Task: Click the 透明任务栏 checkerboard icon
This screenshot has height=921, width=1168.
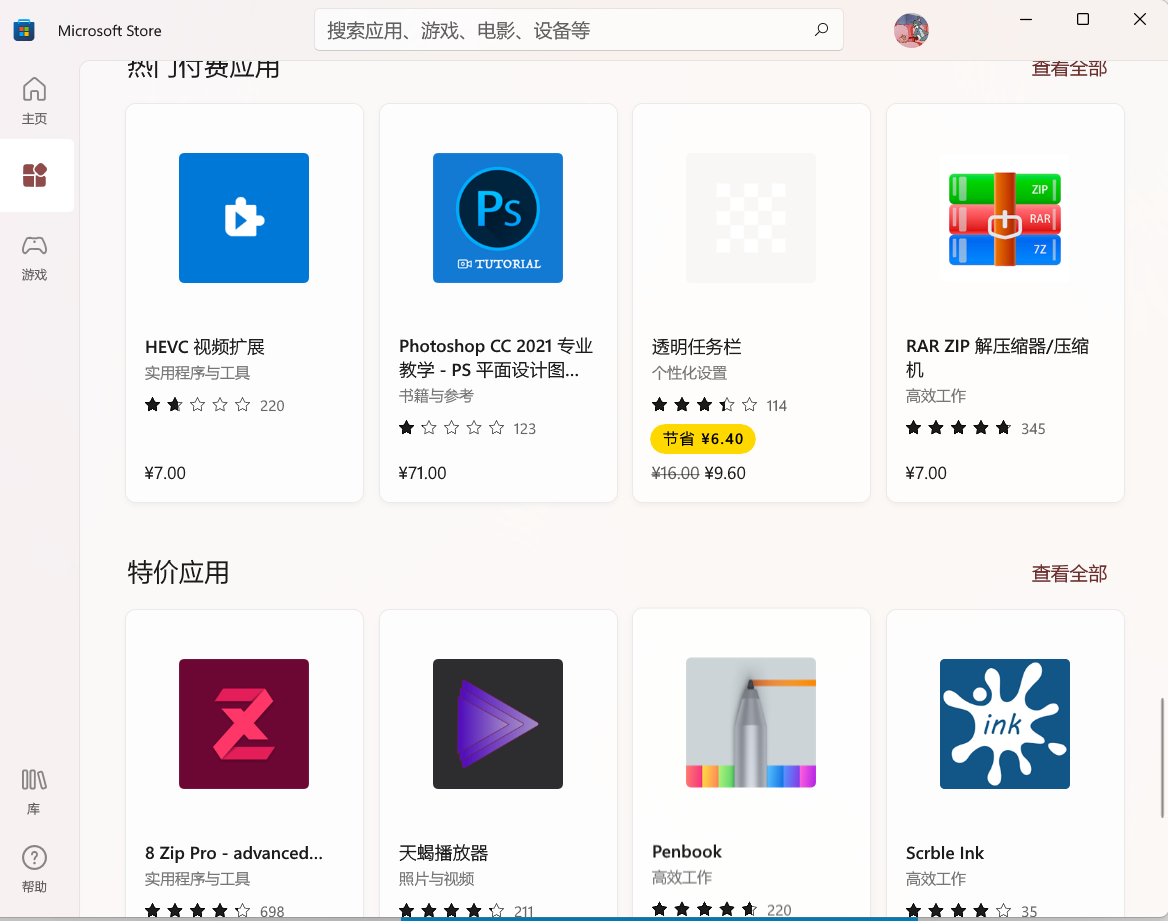Action: (751, 218)
